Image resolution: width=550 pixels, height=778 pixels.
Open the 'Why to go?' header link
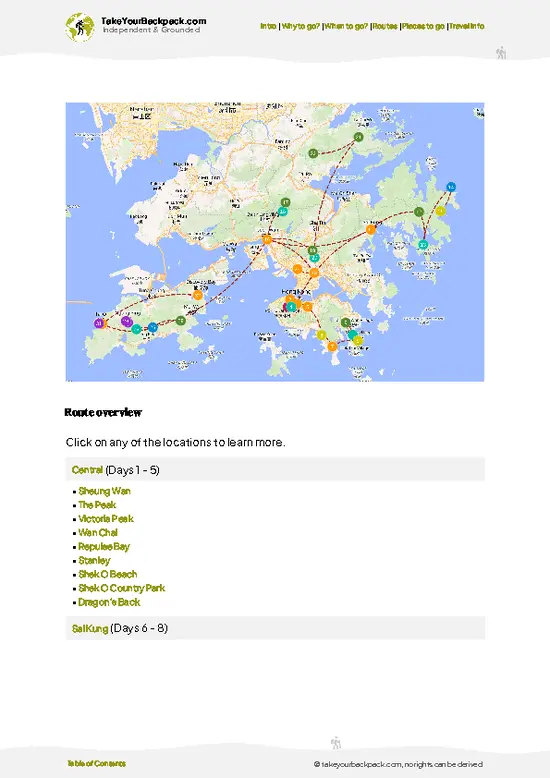300,26
